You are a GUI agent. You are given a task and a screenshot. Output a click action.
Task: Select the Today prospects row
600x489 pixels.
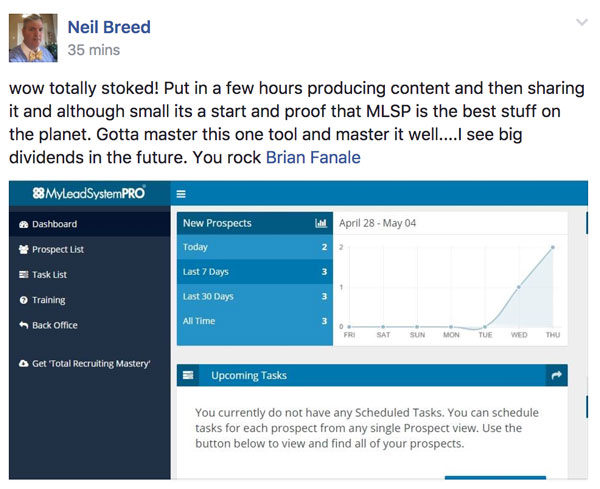[255, 247]
